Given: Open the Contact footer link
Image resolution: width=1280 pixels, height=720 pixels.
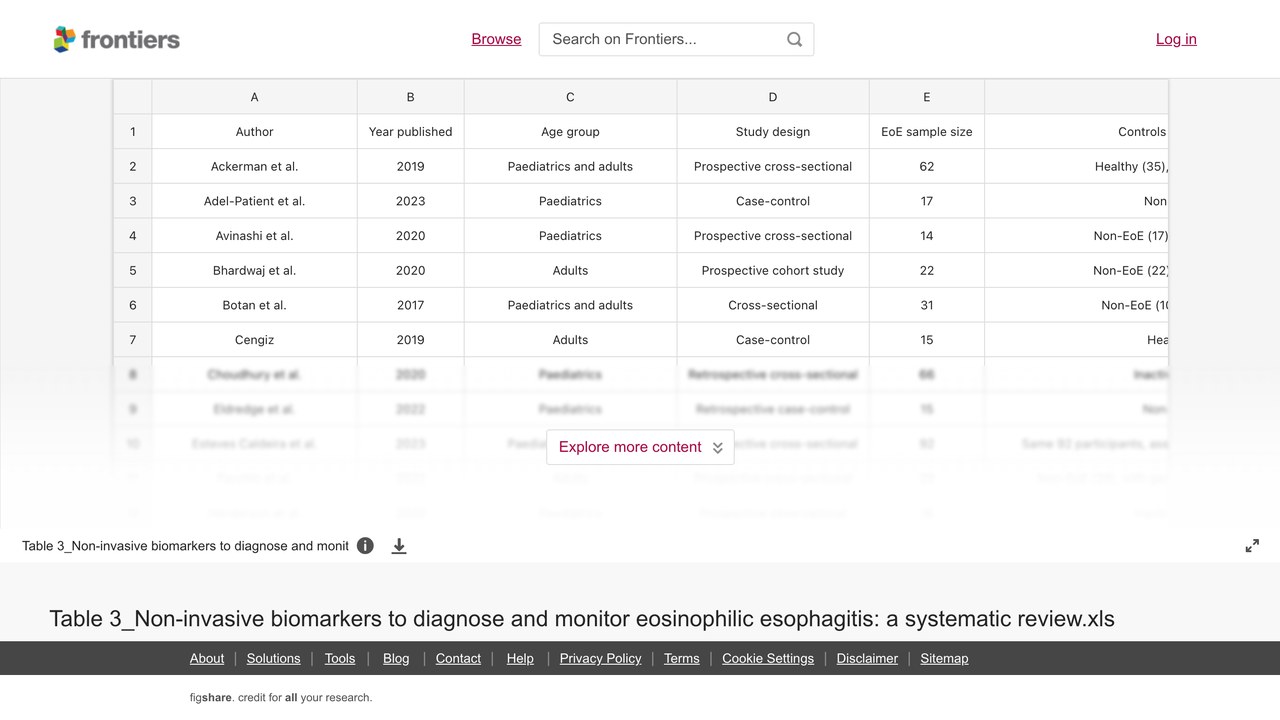Looking at the screenshot, I should 458,658.
